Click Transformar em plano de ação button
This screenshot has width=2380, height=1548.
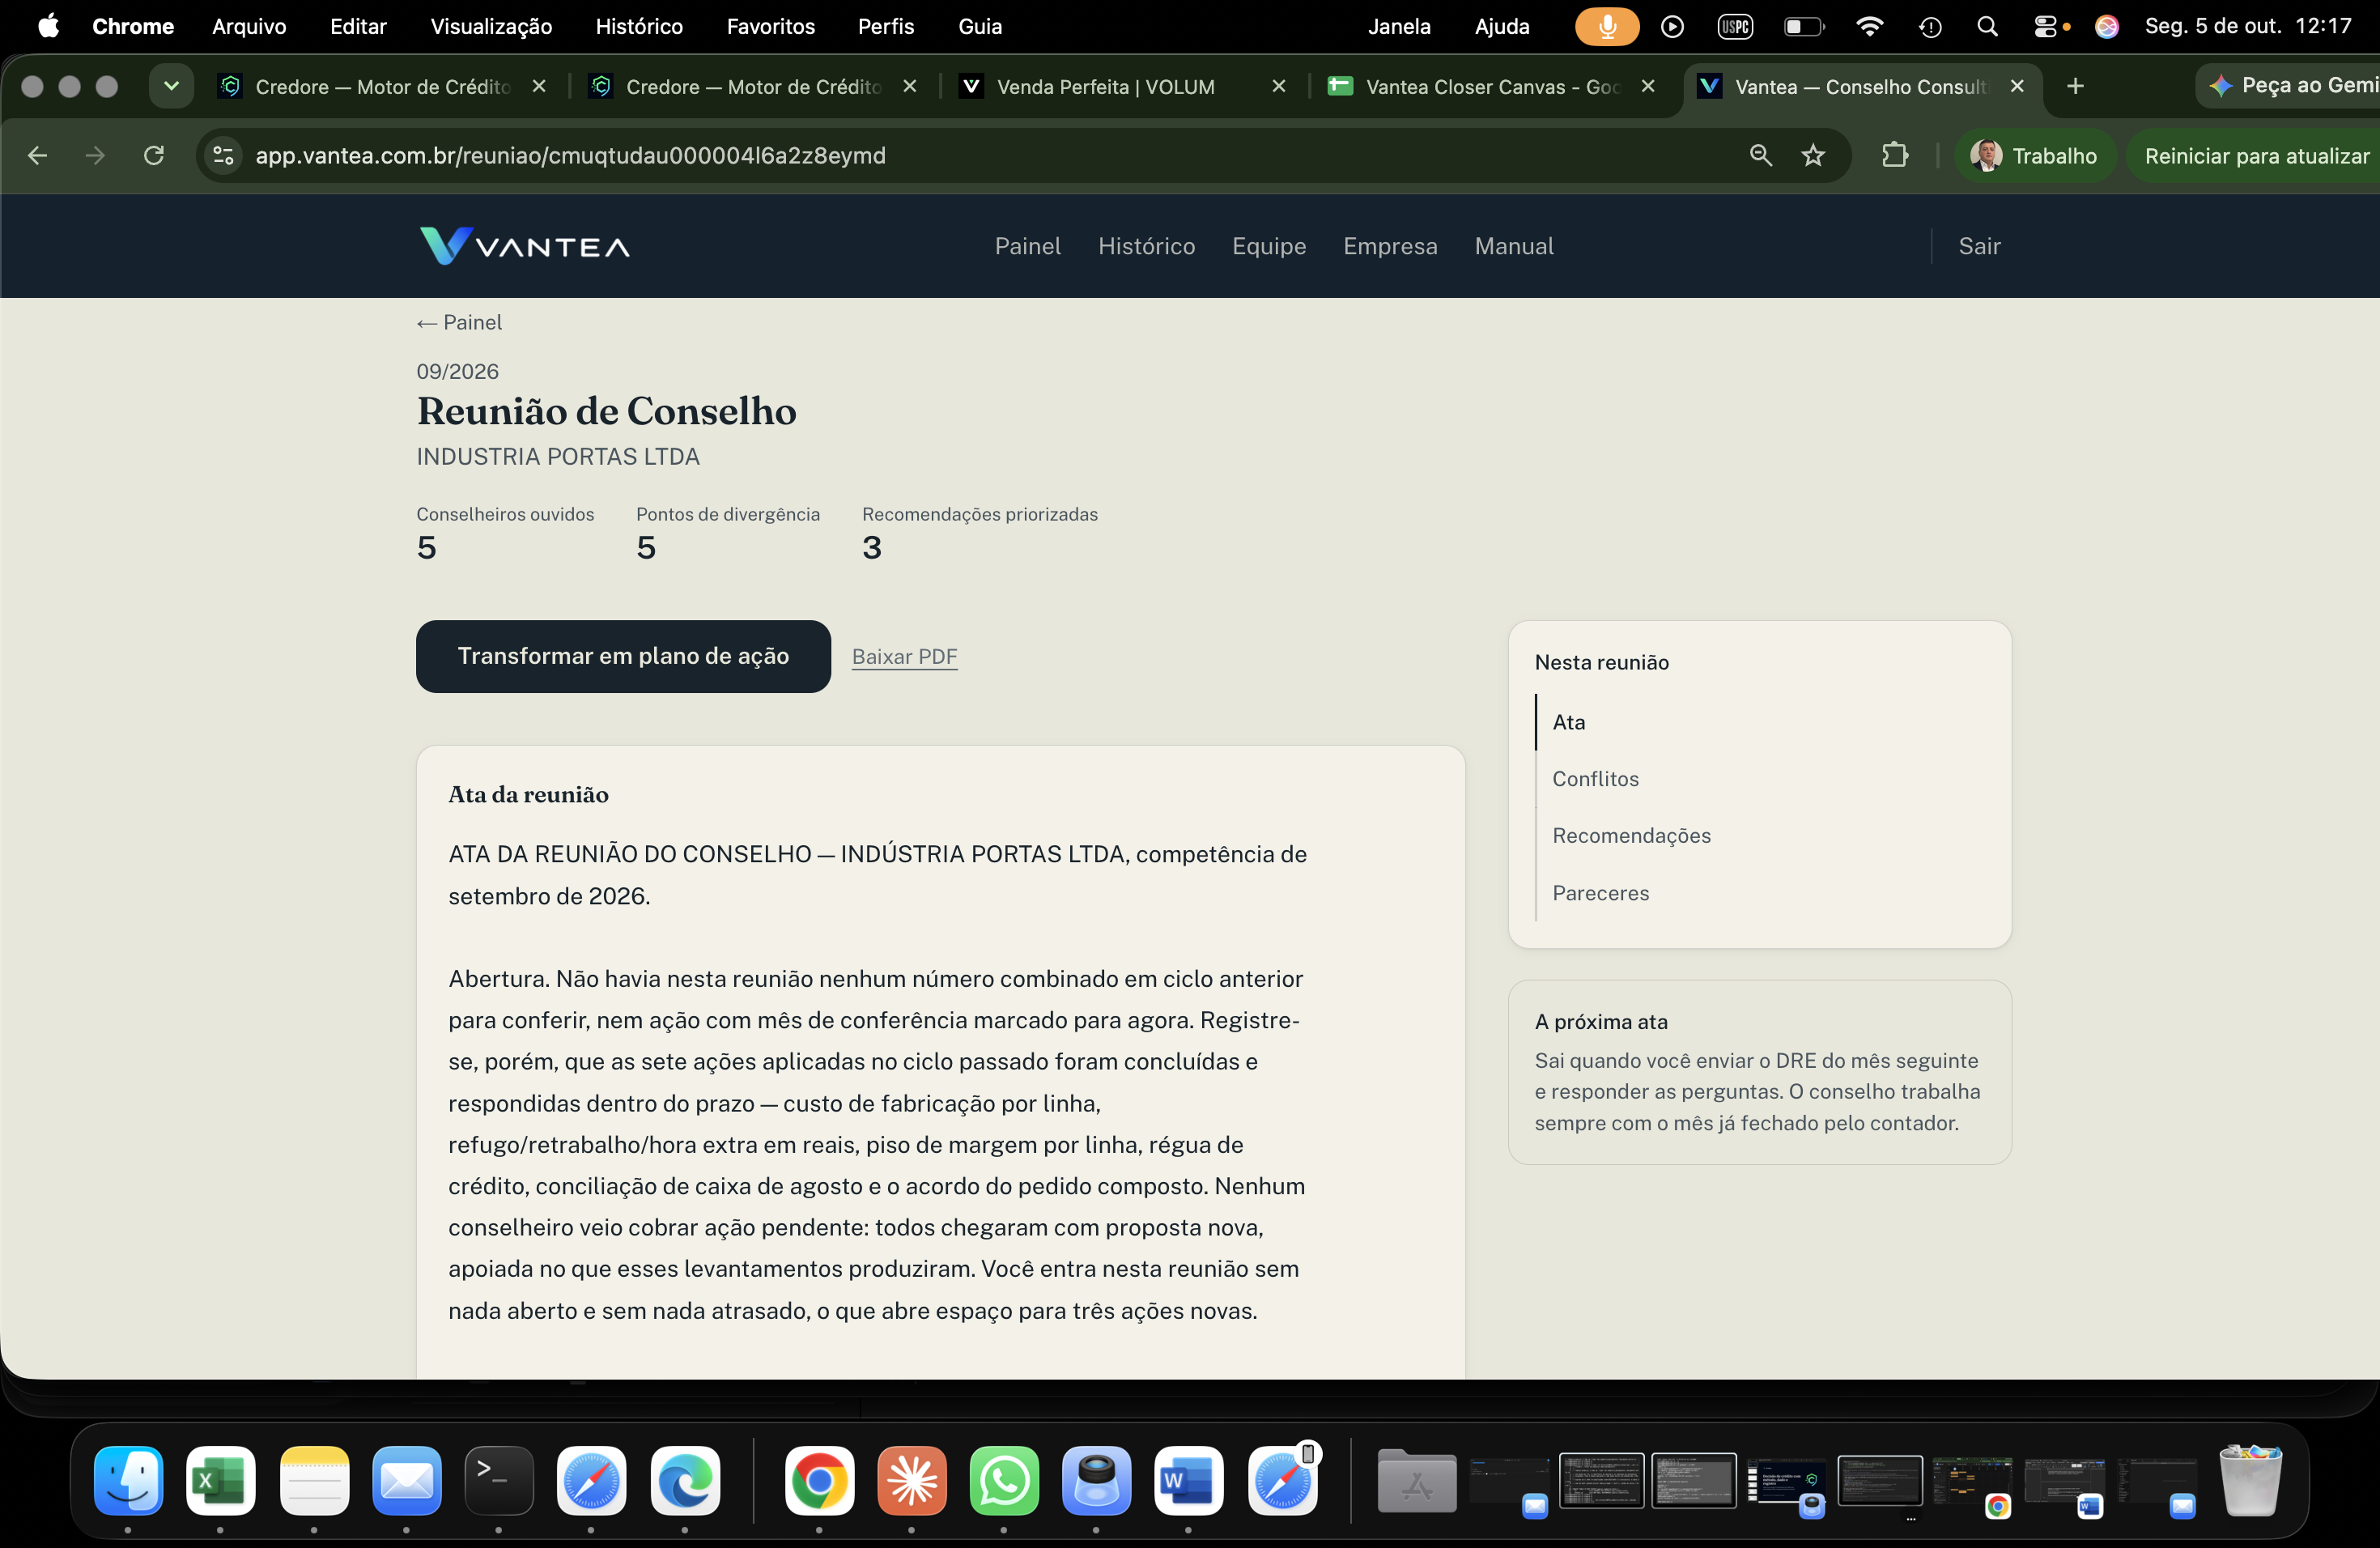623,656
